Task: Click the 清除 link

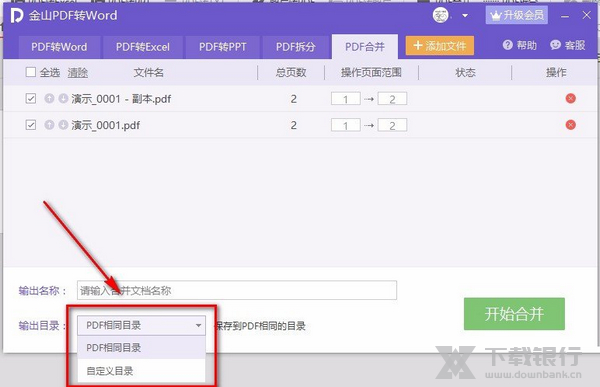Action: (78, 72)
